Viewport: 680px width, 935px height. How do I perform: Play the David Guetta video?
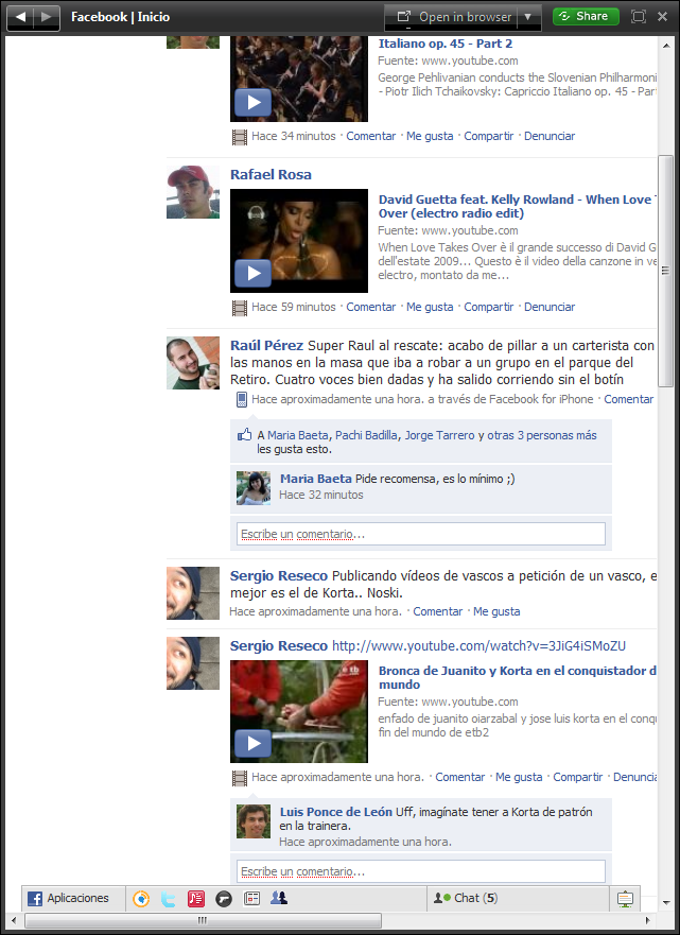tap(253, 273)
